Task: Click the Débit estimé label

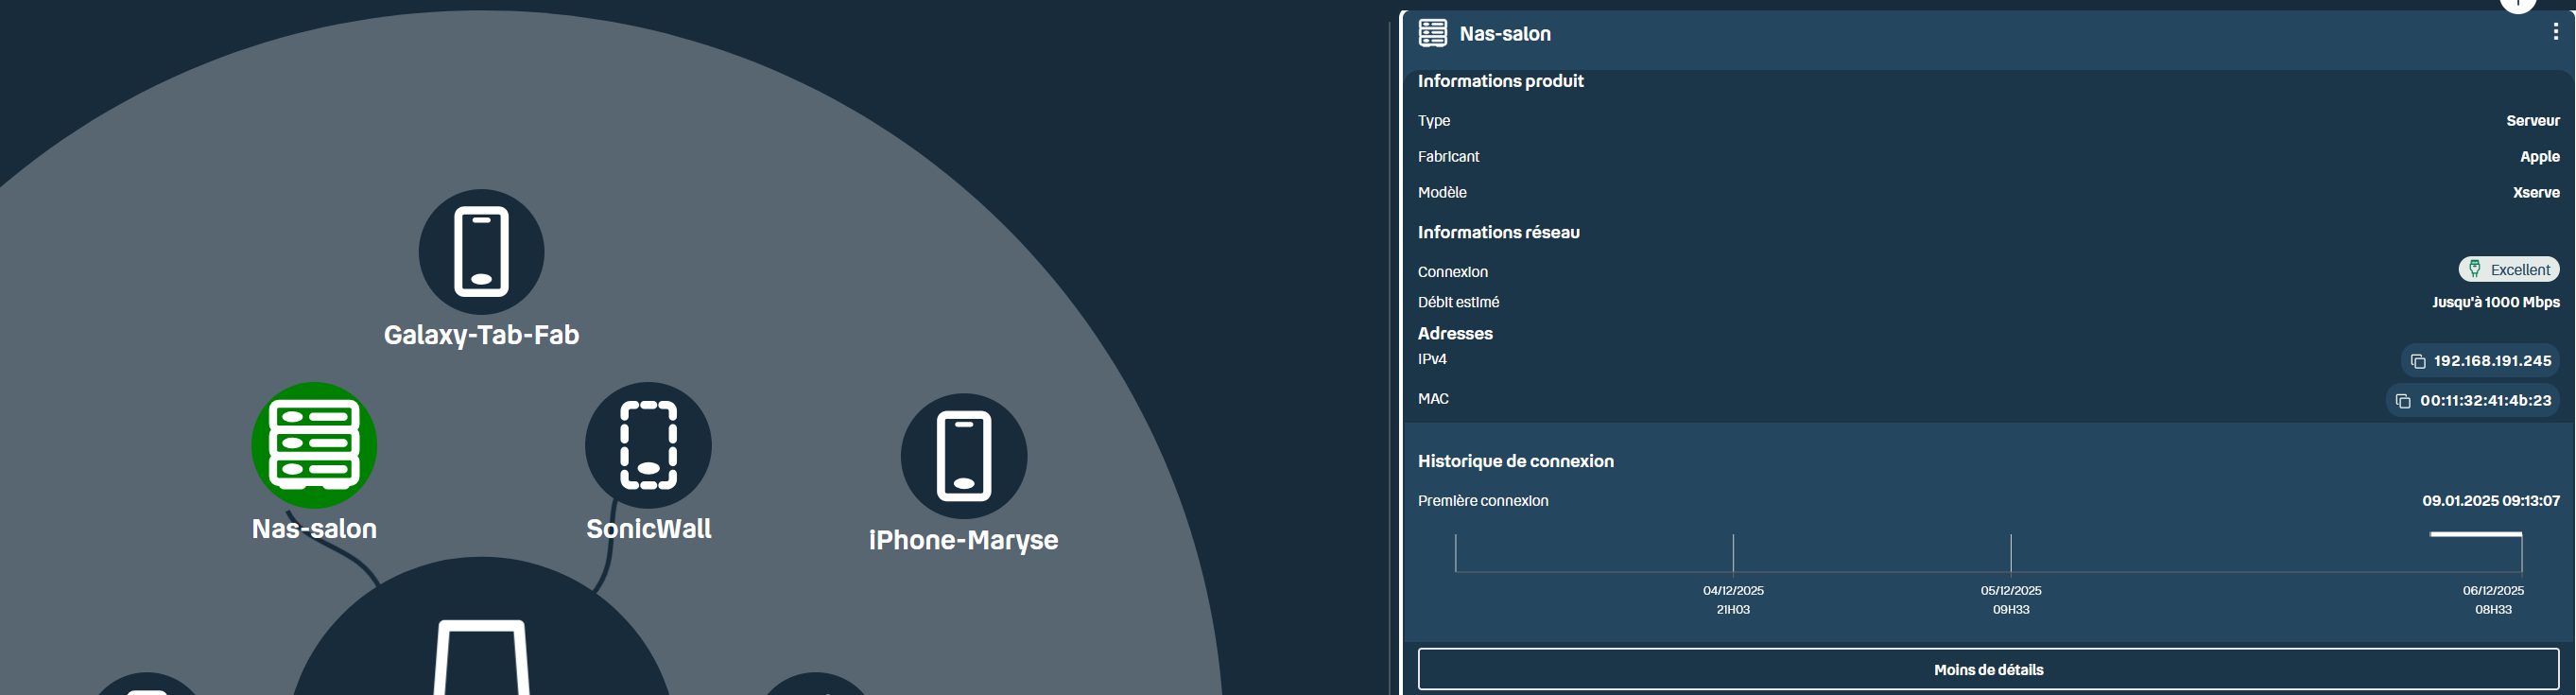Action: pyautogui.click(x=1458, y=302)
